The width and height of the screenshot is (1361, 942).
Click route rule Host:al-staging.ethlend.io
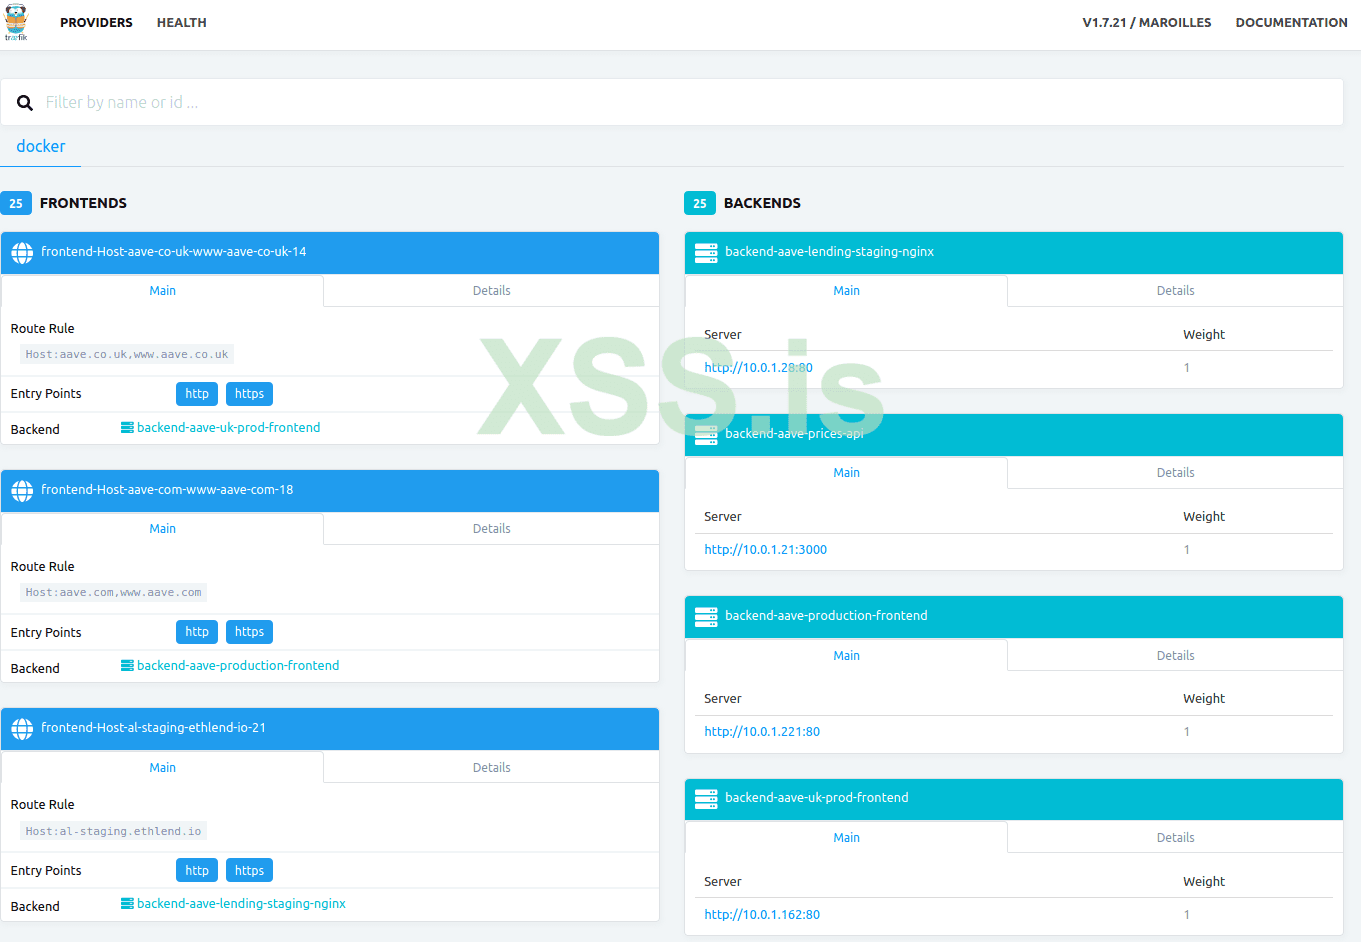(x=114, y=832)
